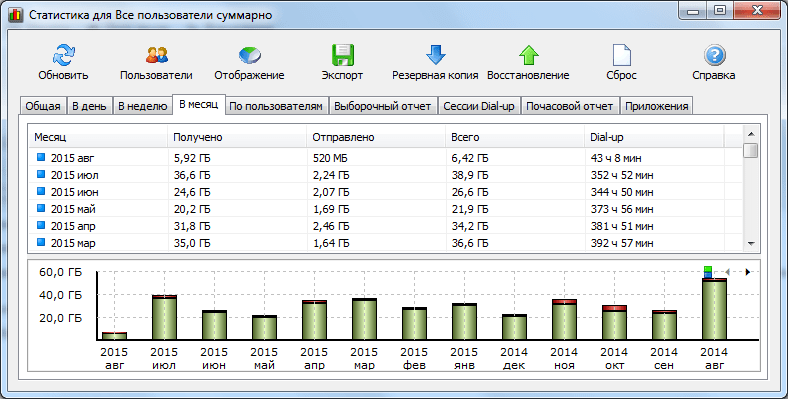788x399 pixels.
Task: Click the 2015 мар chart bar
Action: [x=364, y=319]
